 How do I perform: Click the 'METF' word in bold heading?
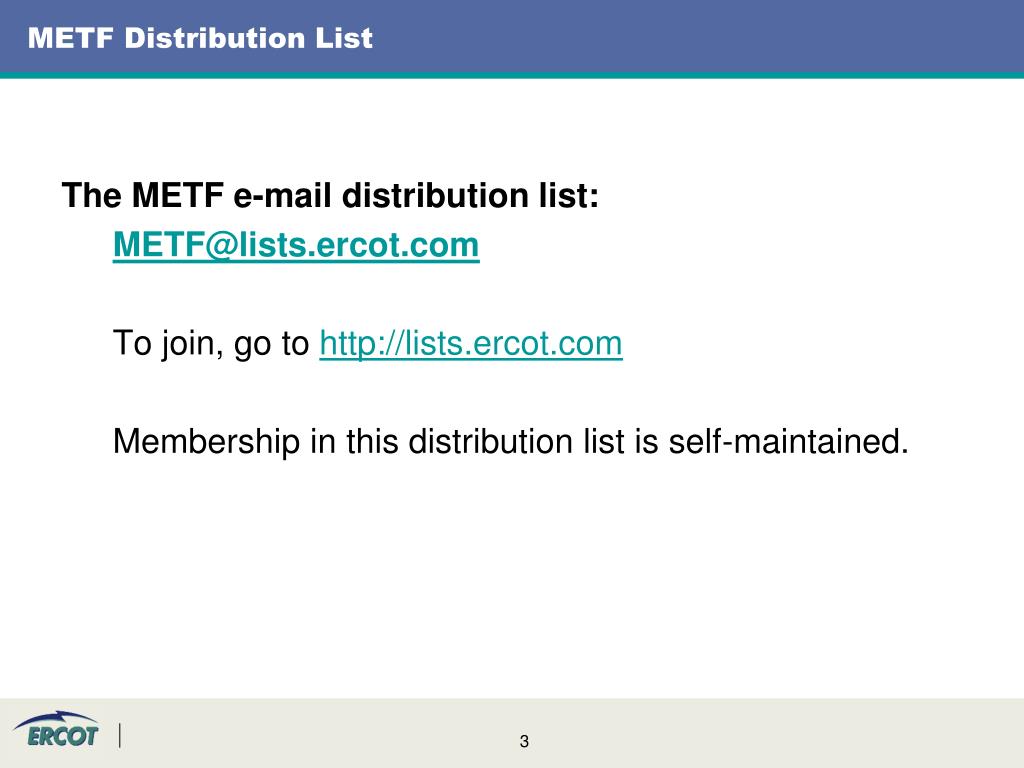[178, 195]
